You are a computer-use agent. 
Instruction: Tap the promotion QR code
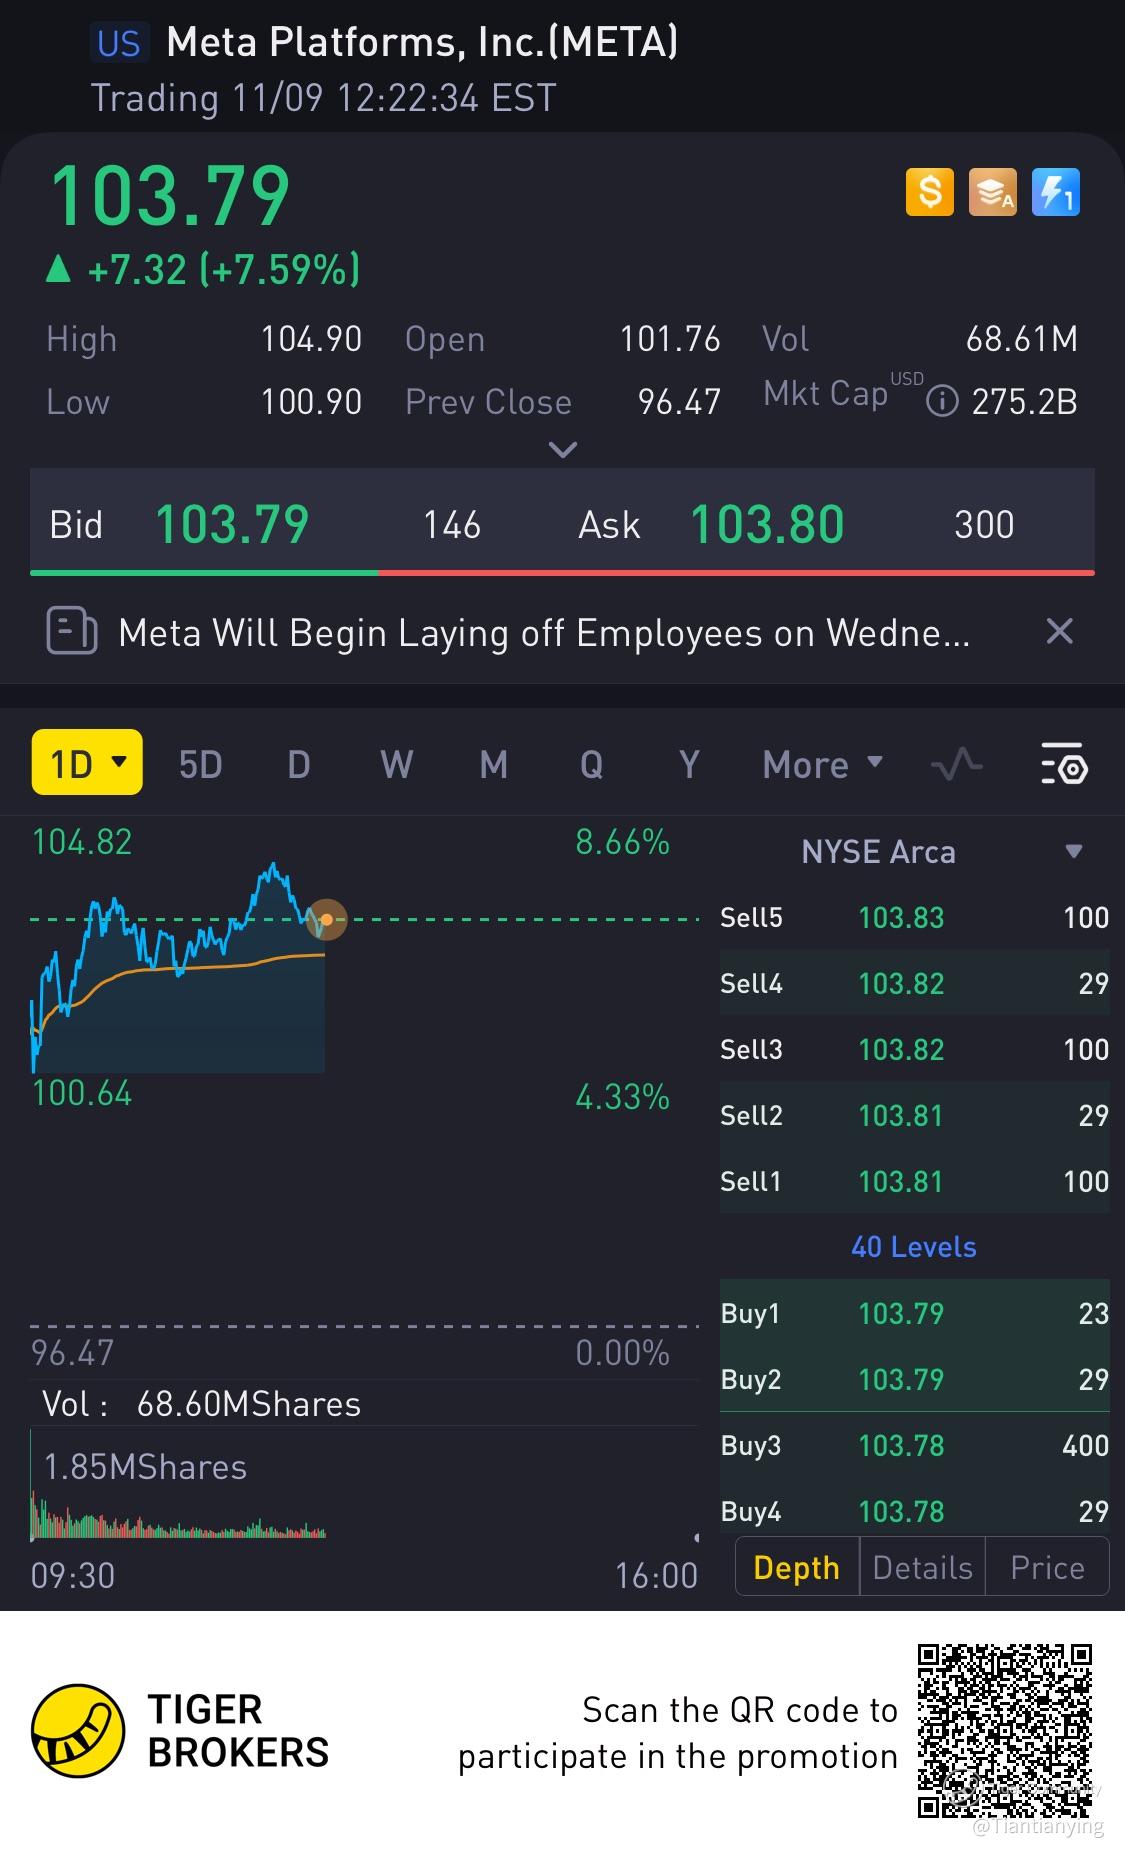click(1004, 1731)
